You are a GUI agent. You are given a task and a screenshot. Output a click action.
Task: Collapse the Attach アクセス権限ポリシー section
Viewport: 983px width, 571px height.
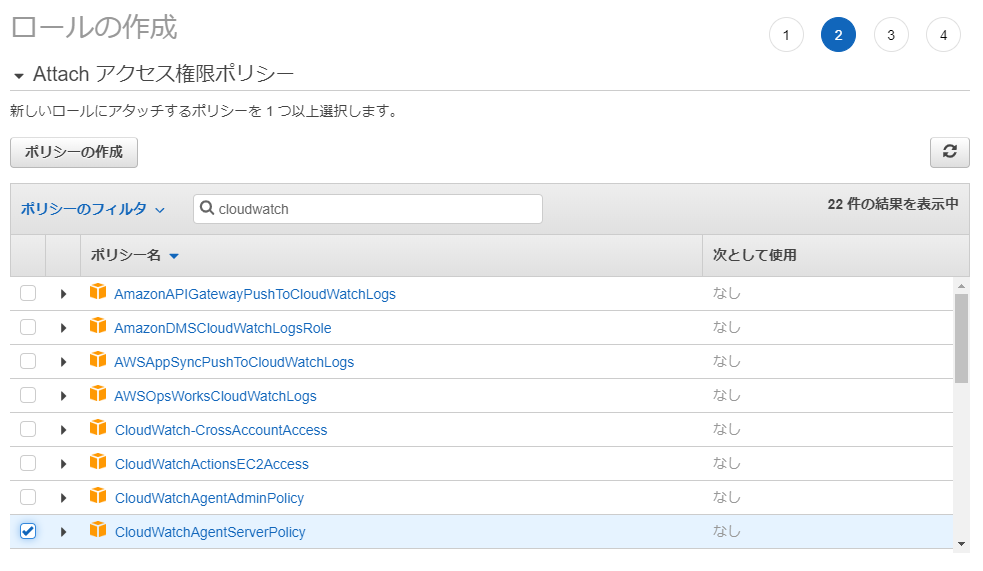(19, 76)
